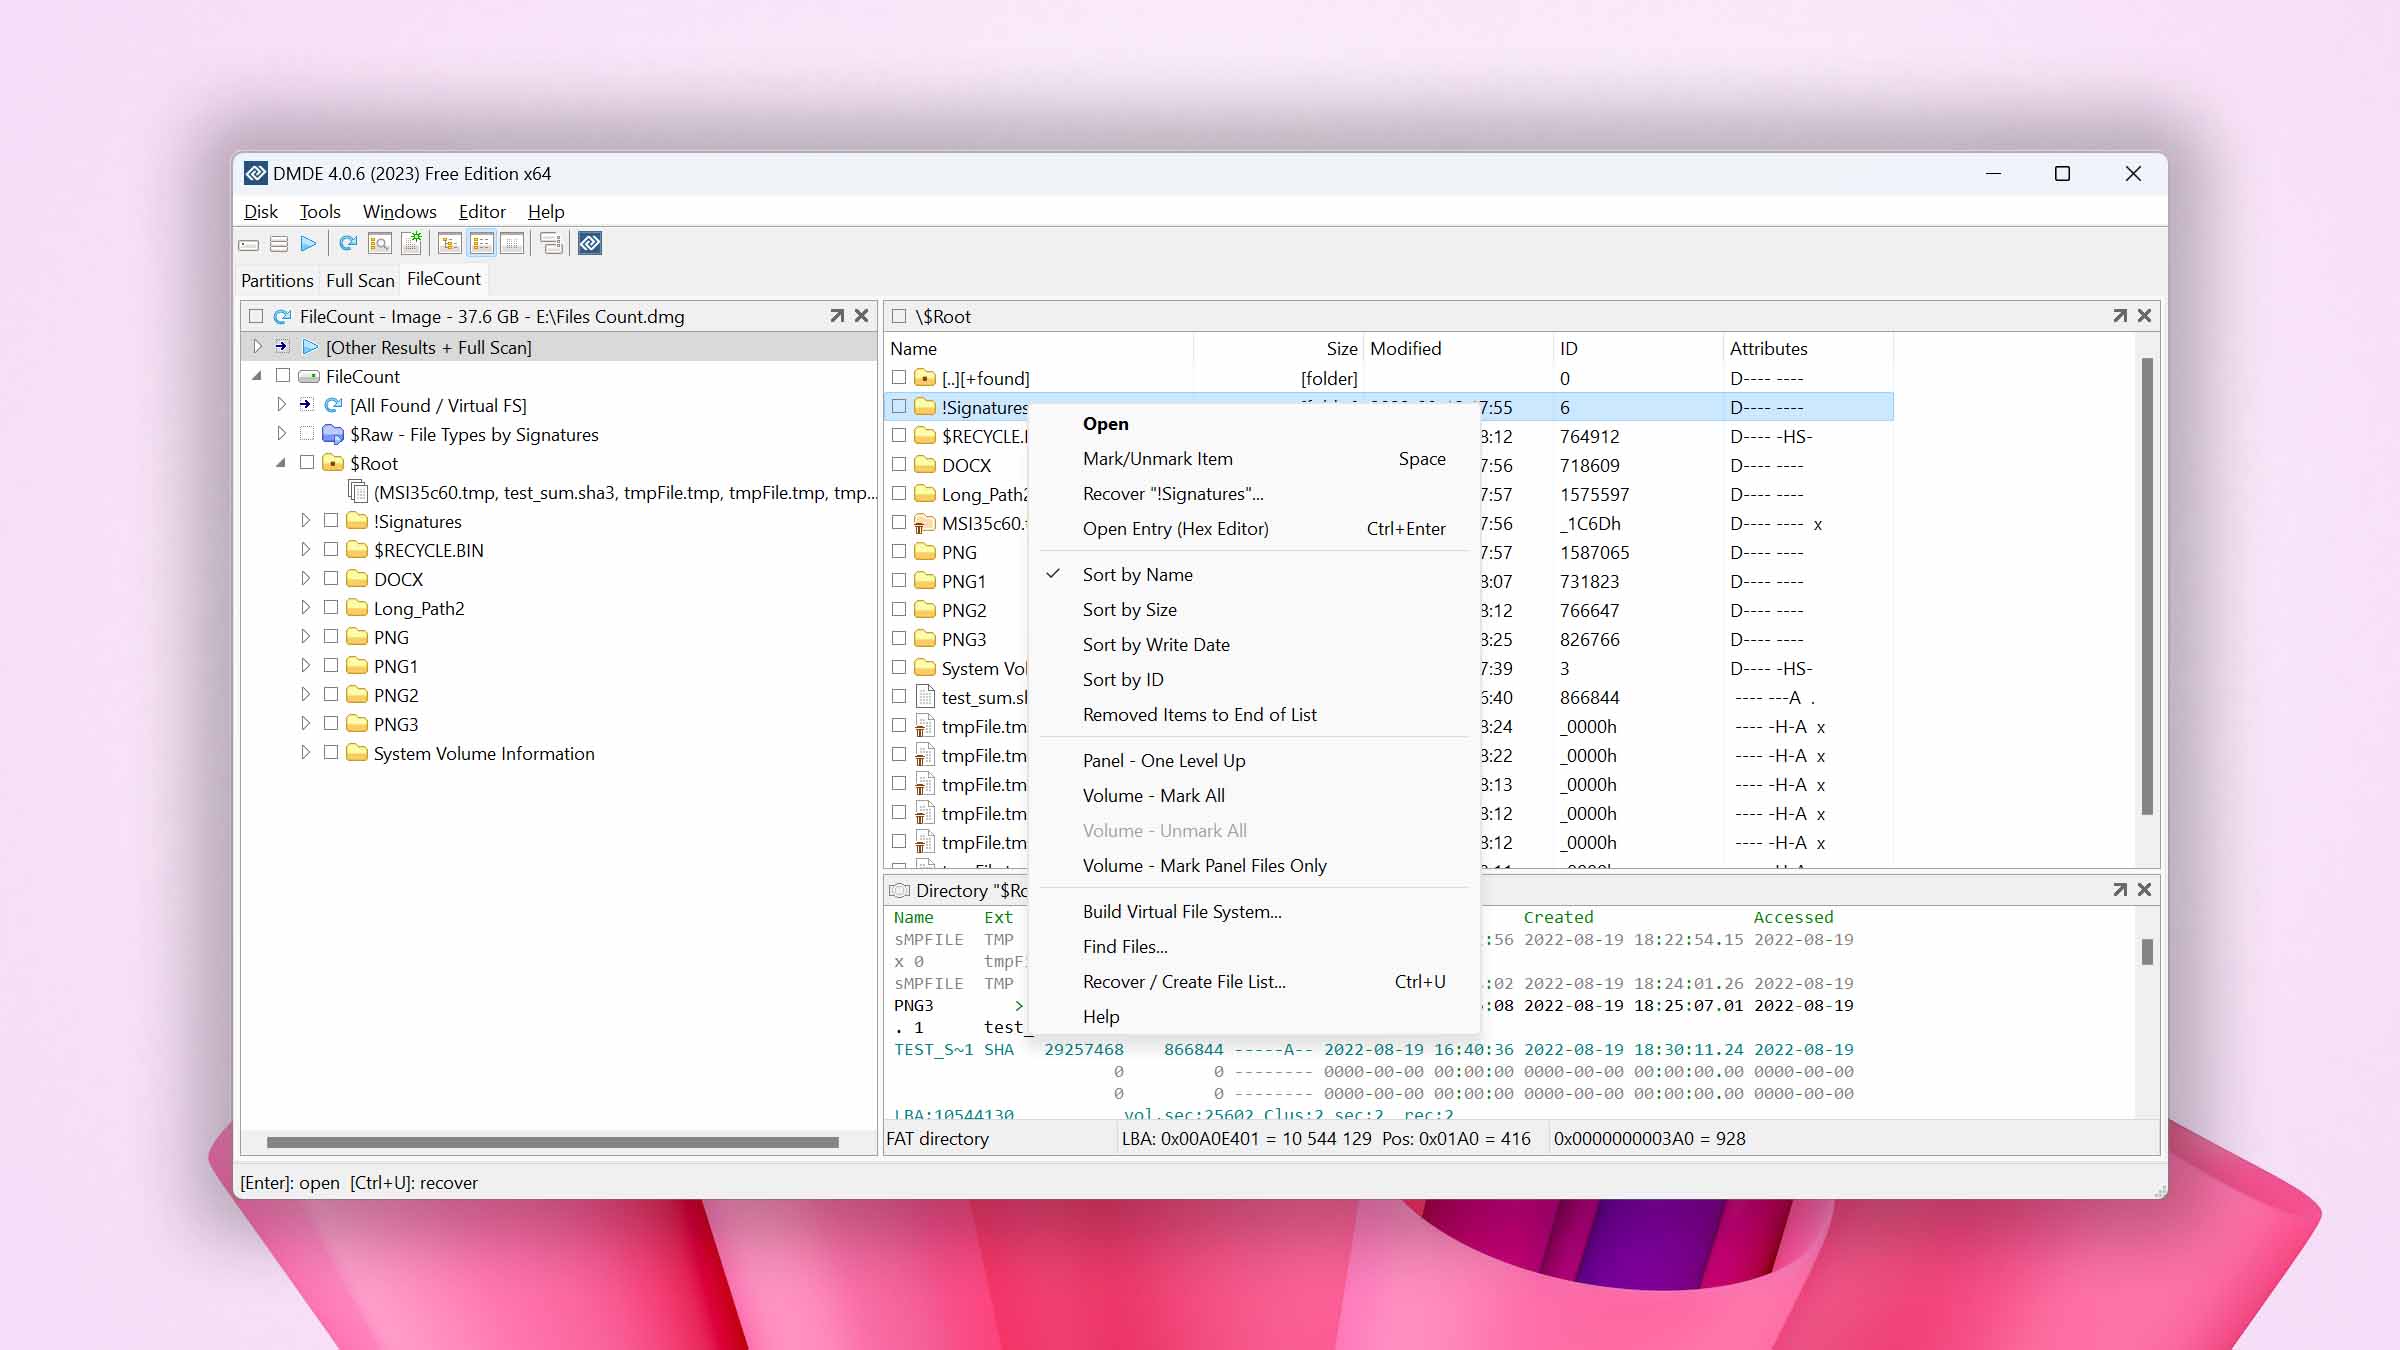Maximize the left FileCount tree panel
Screen dimensions: 2400x1350
837,316
